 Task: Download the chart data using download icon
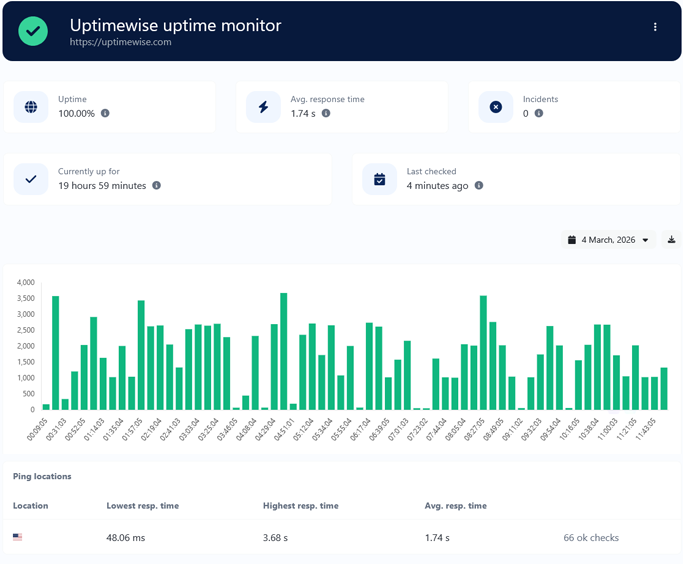pyautogui.click(x=672, y=240)
